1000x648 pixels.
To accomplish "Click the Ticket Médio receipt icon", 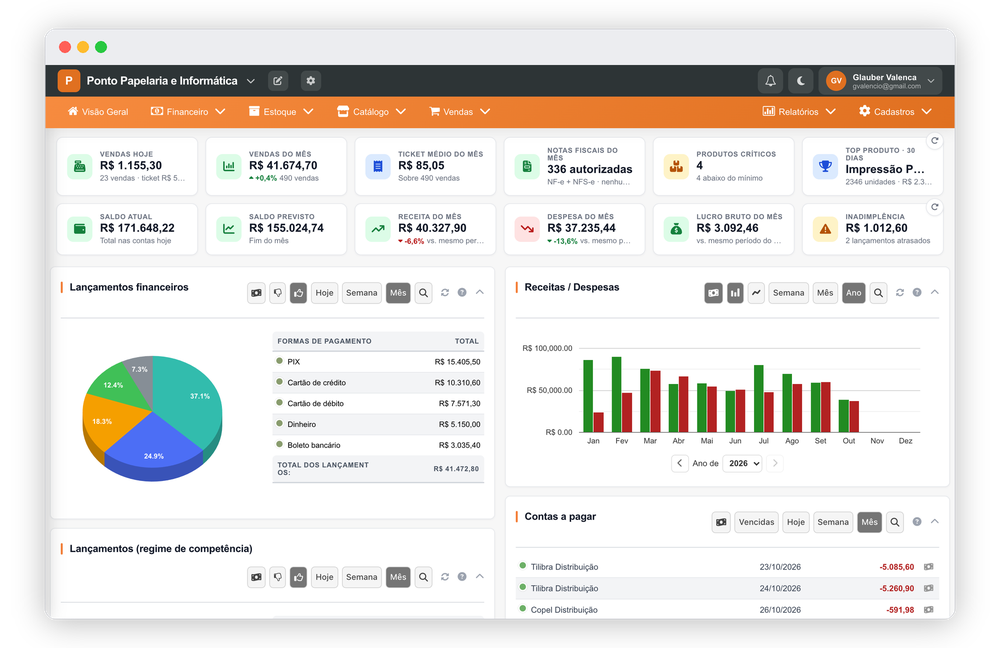I will pos(378,166).
